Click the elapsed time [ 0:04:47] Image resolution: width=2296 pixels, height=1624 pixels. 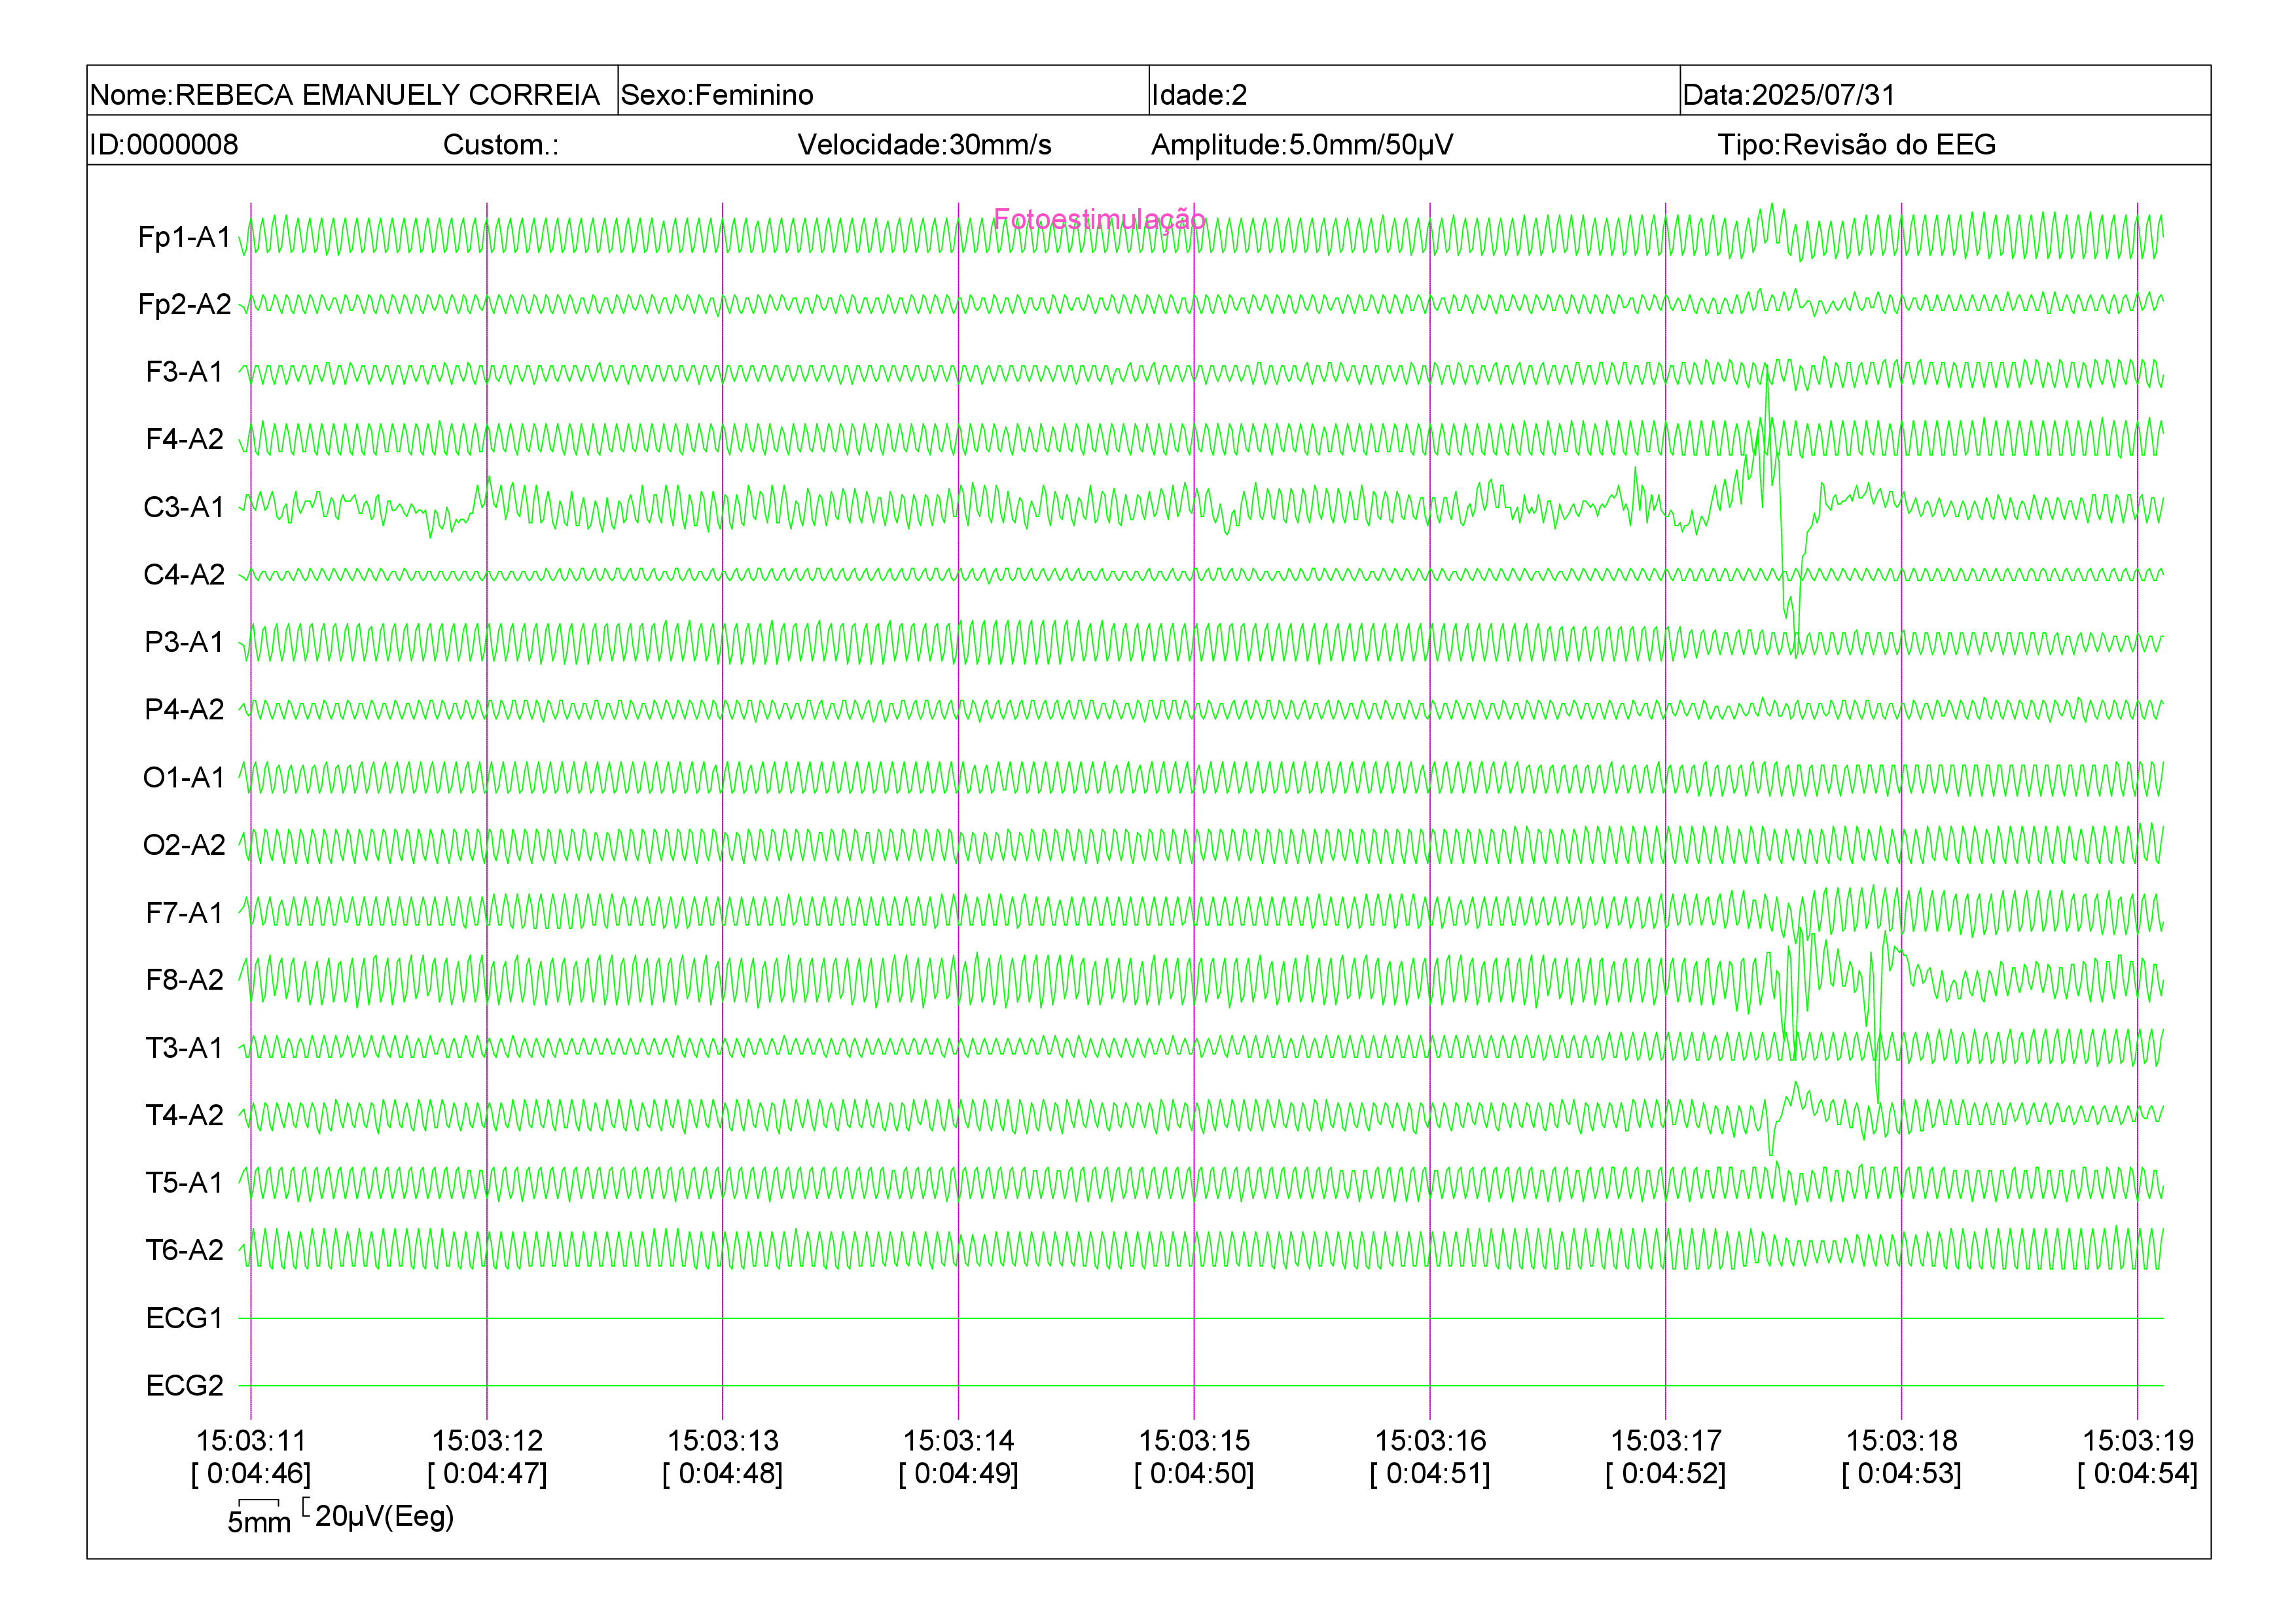click(x=487, y=1474)
